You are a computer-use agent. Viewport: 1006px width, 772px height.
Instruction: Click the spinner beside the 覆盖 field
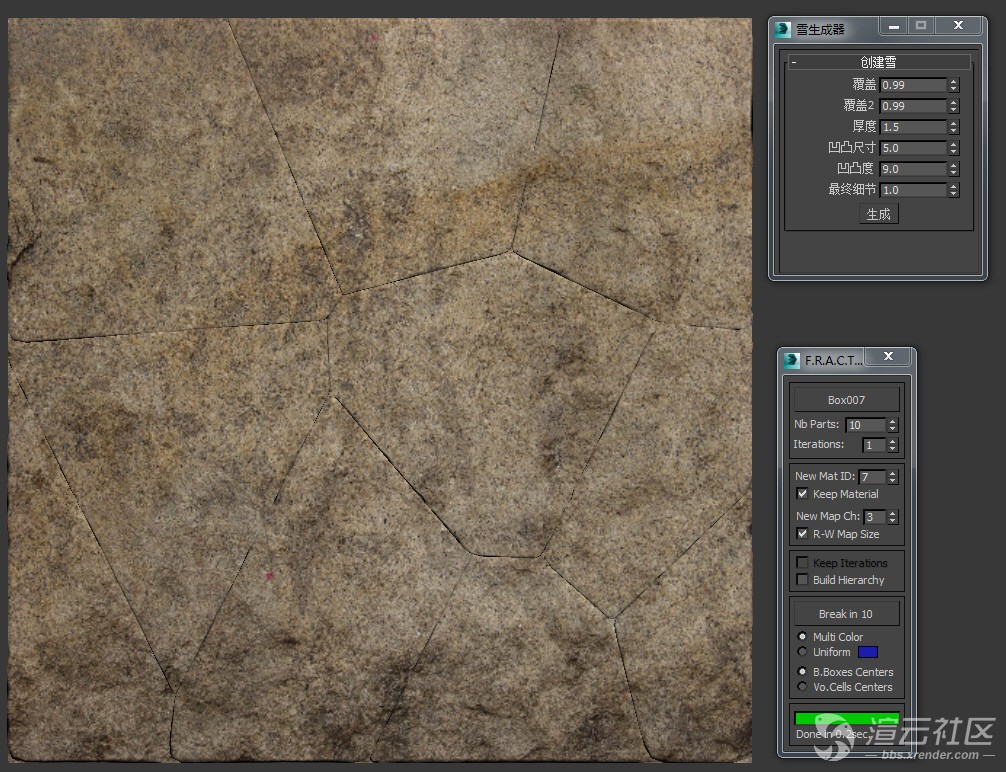click(x=953, y=85)
